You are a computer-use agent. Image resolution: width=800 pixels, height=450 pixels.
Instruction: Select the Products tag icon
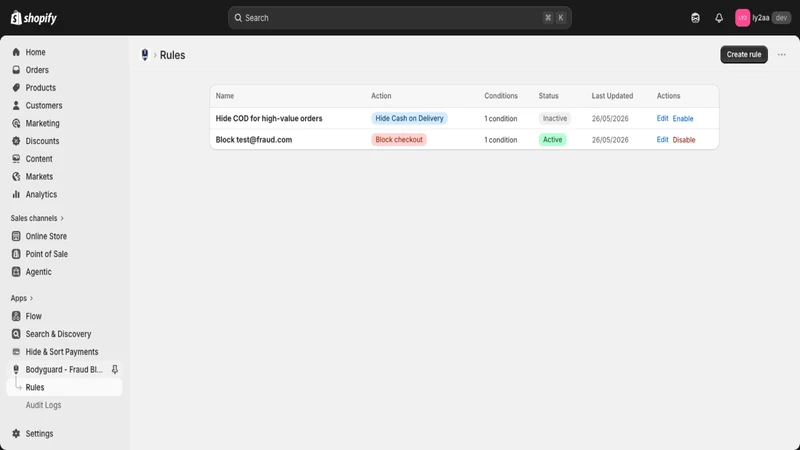(x=16, y=88)
